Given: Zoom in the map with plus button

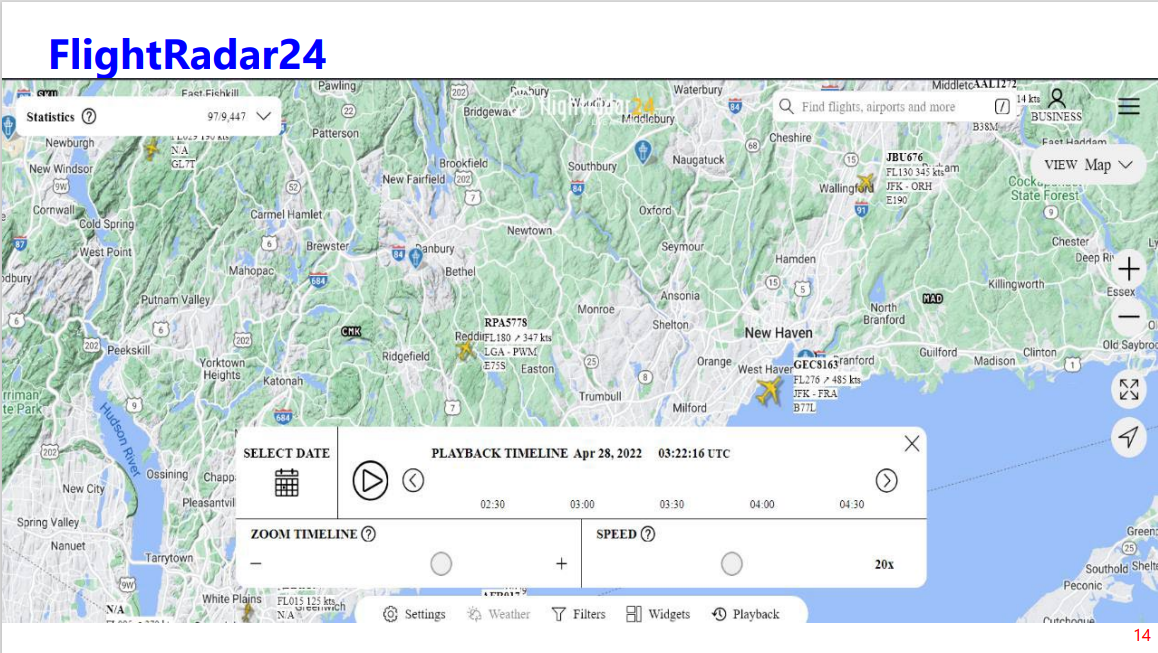Looking at the screenshot, I should click(1128, 269).
